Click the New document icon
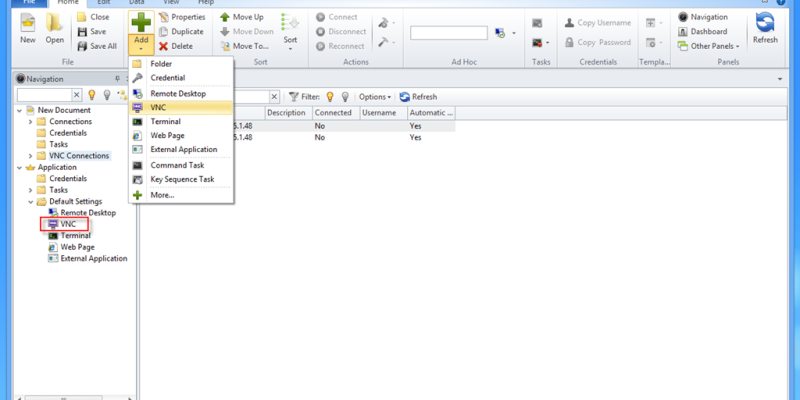Image resolution: width=800 pixels, height=400 pixels. point(27,22)
